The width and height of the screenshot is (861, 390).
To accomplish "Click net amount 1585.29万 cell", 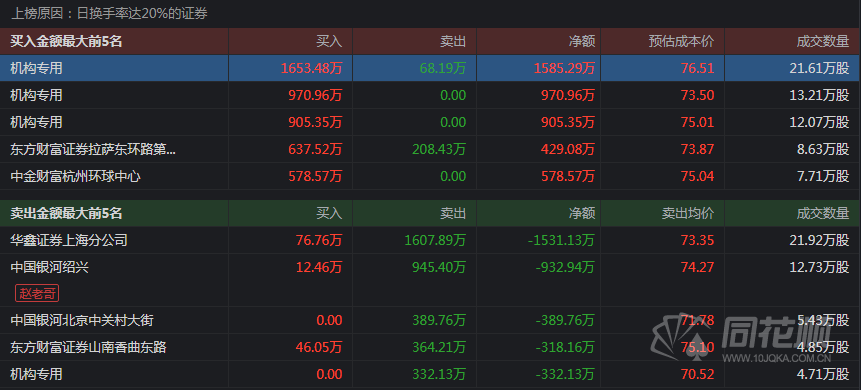I will (564, 68).
